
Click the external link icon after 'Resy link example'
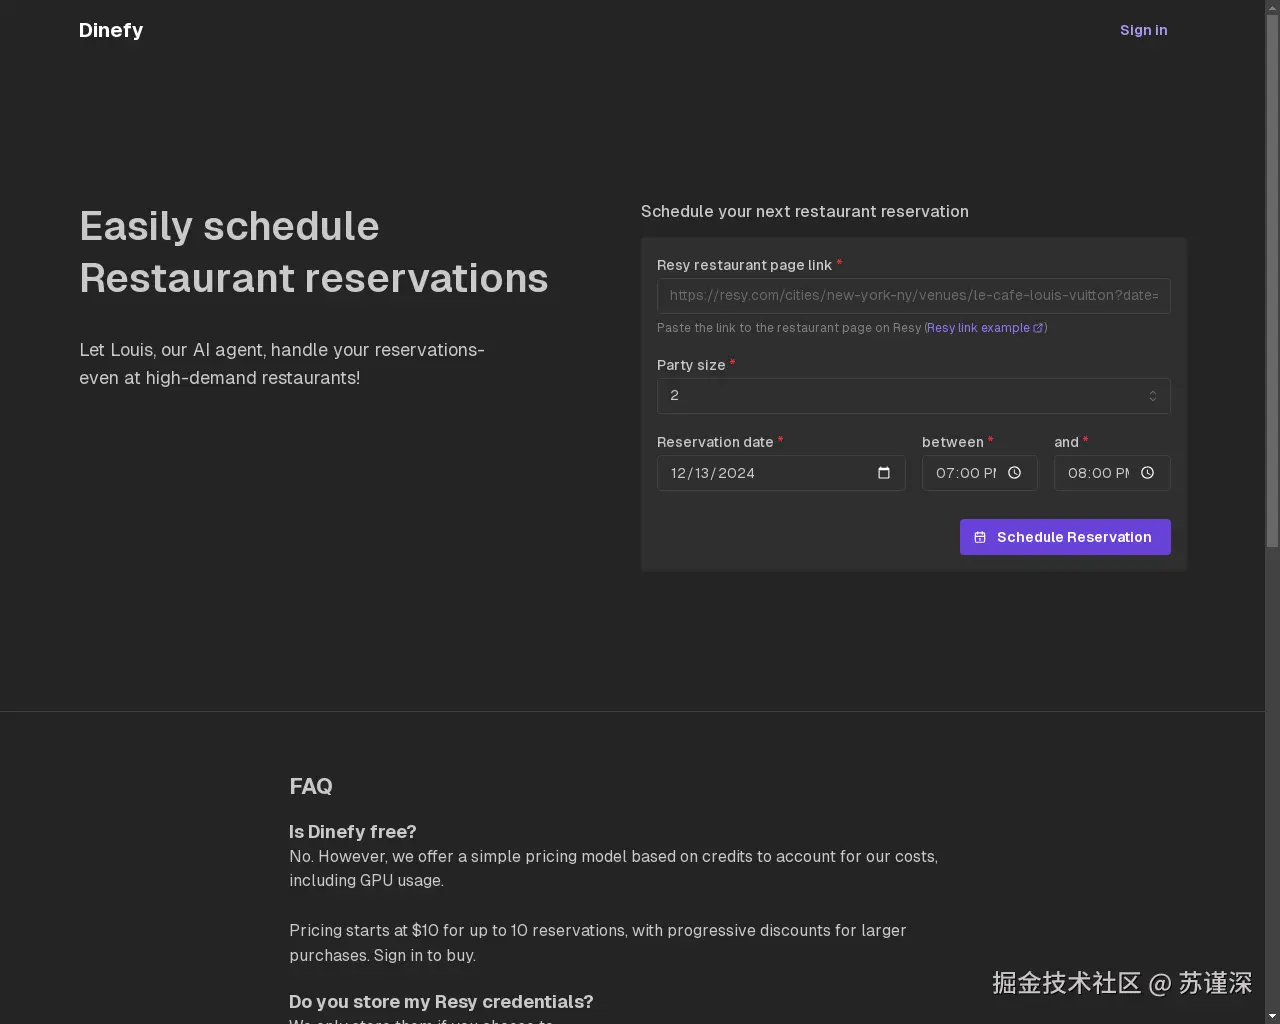point(1038,328)
